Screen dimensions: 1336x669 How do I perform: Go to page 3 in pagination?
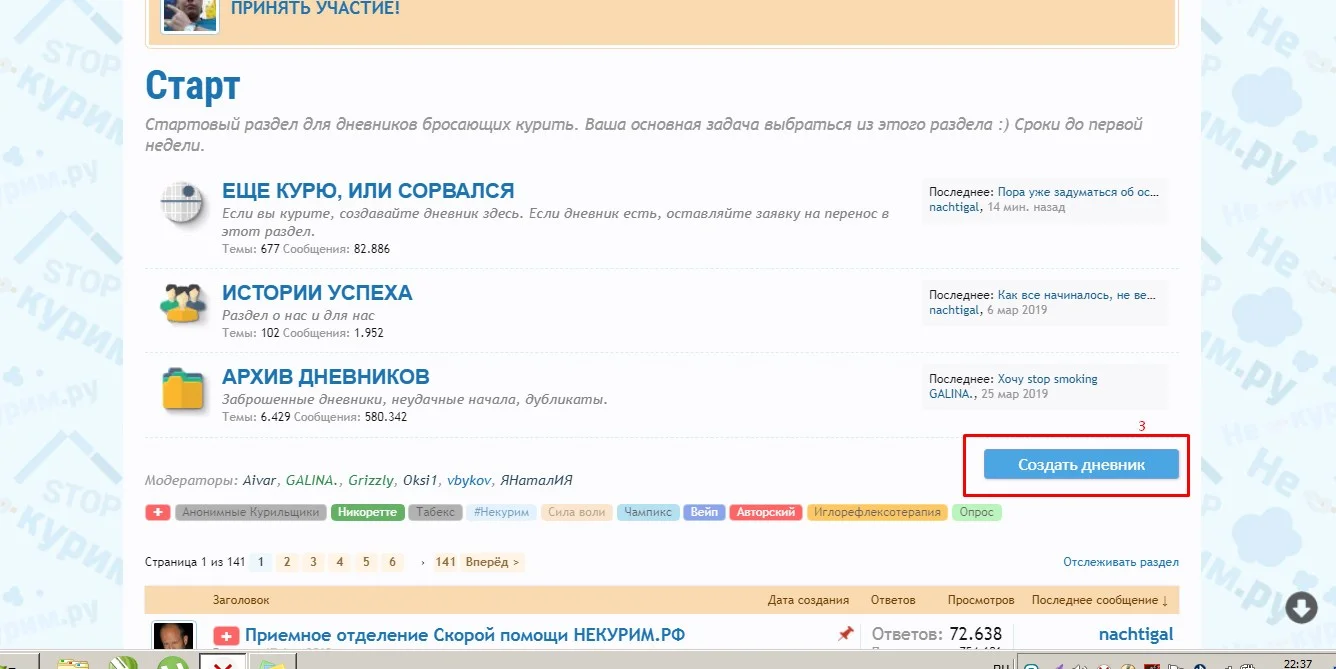[x=313, y=562]
